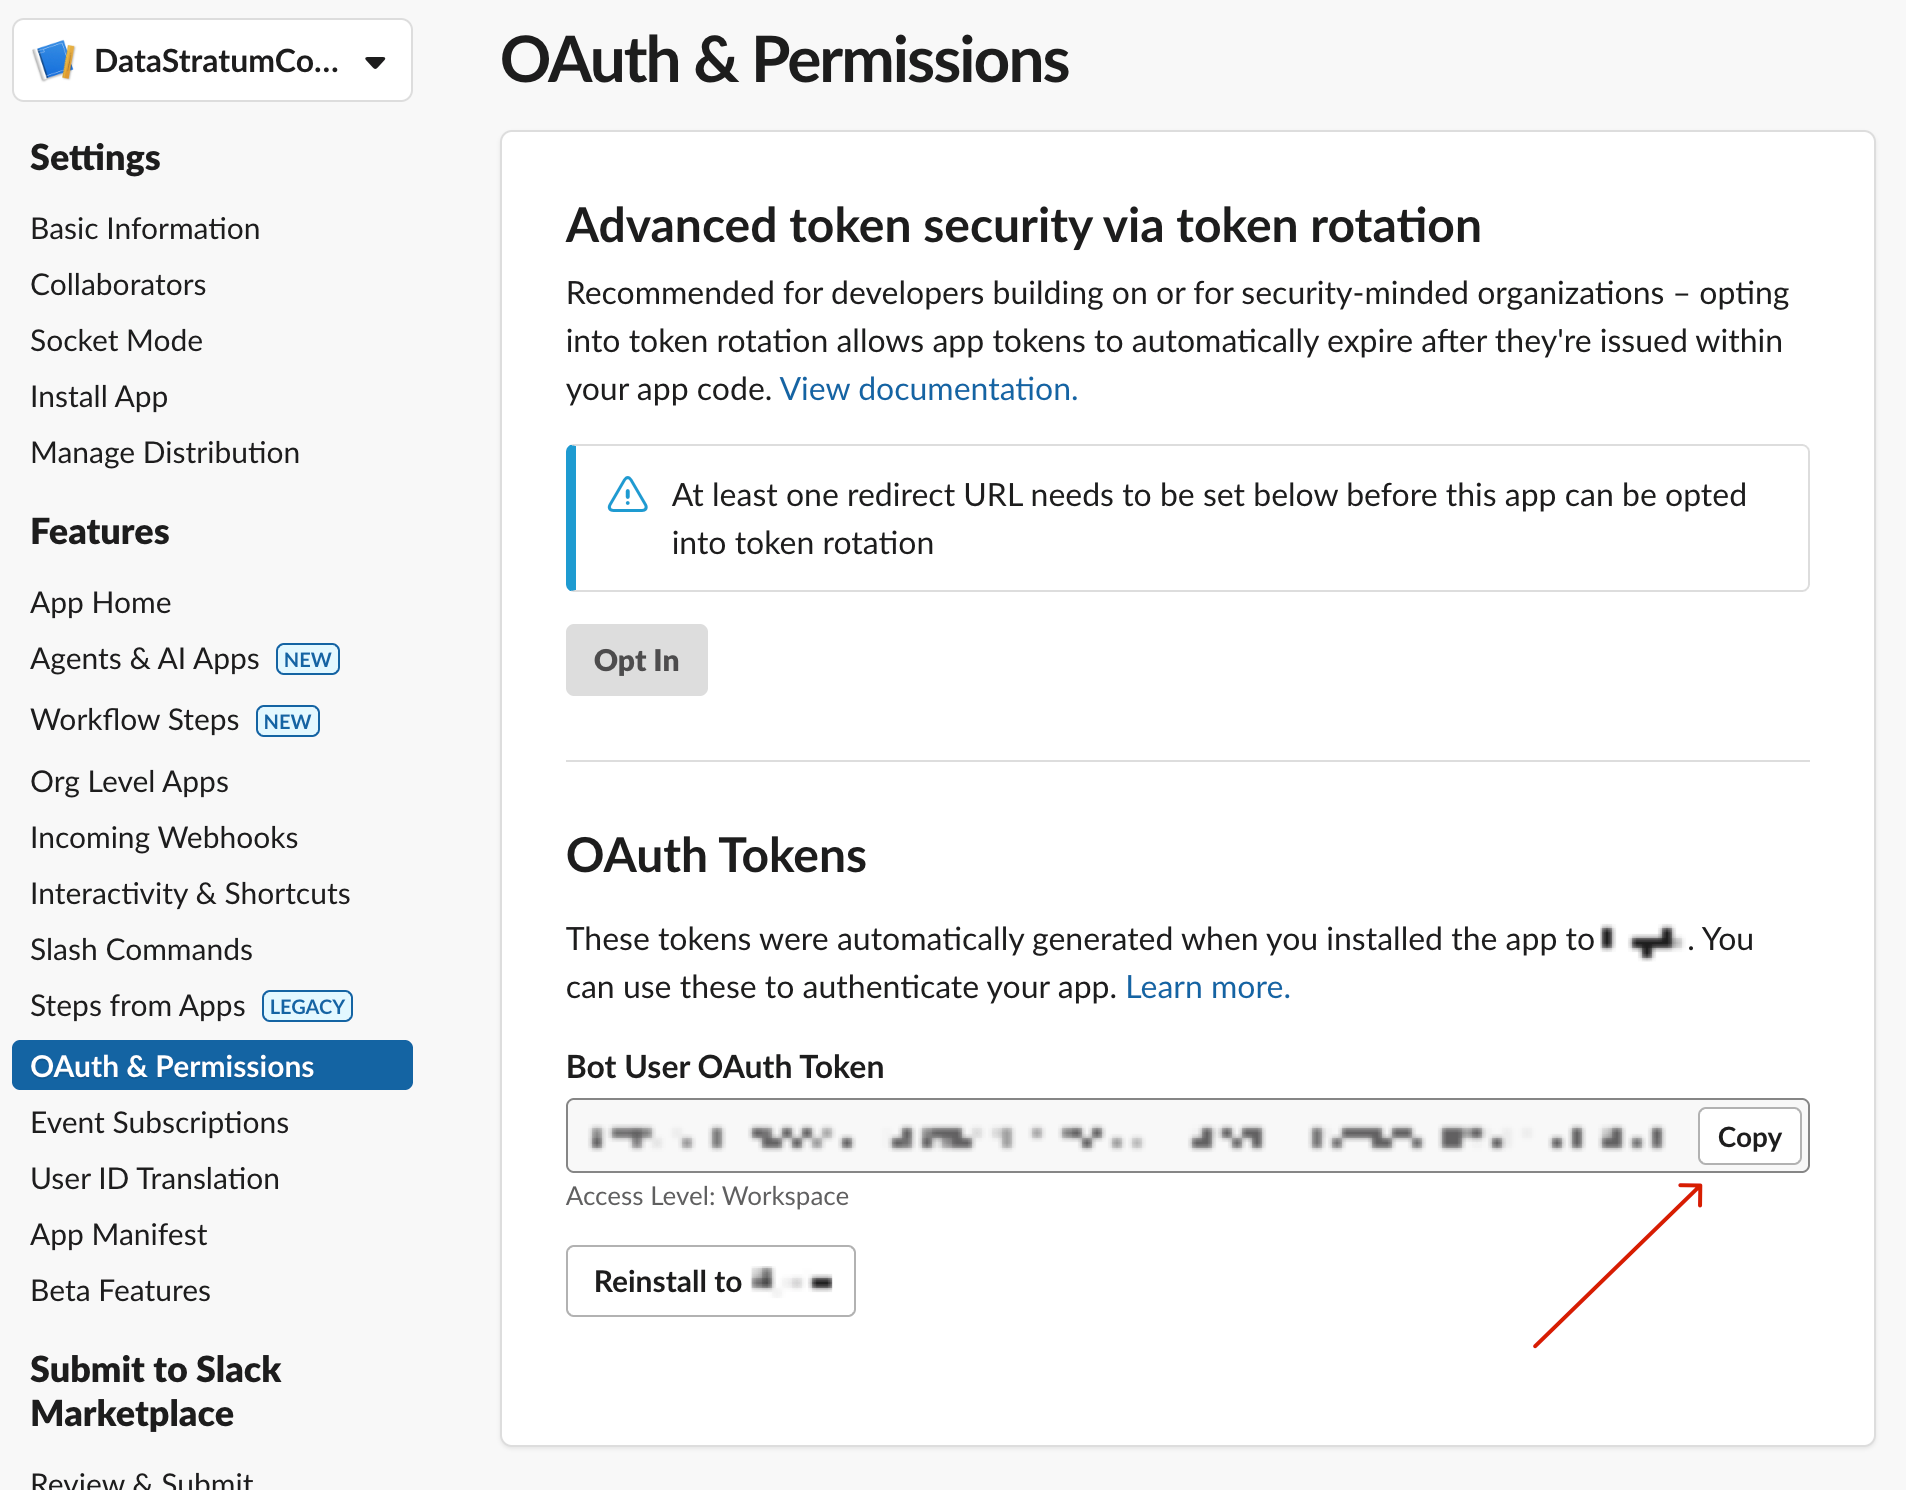This screenshot has width=1906, height=1490.
Task: Open Manage Distribution page
Action: 165,453
